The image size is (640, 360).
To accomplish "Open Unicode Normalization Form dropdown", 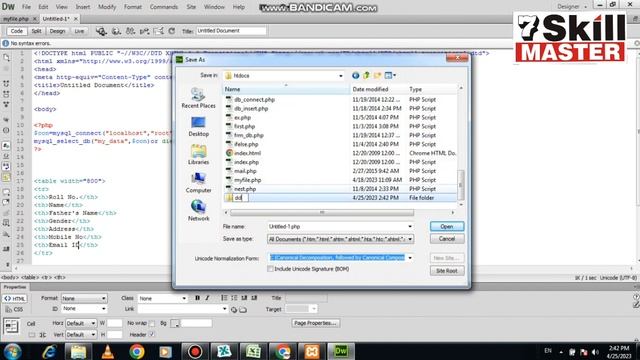I will tap(410, 258).
